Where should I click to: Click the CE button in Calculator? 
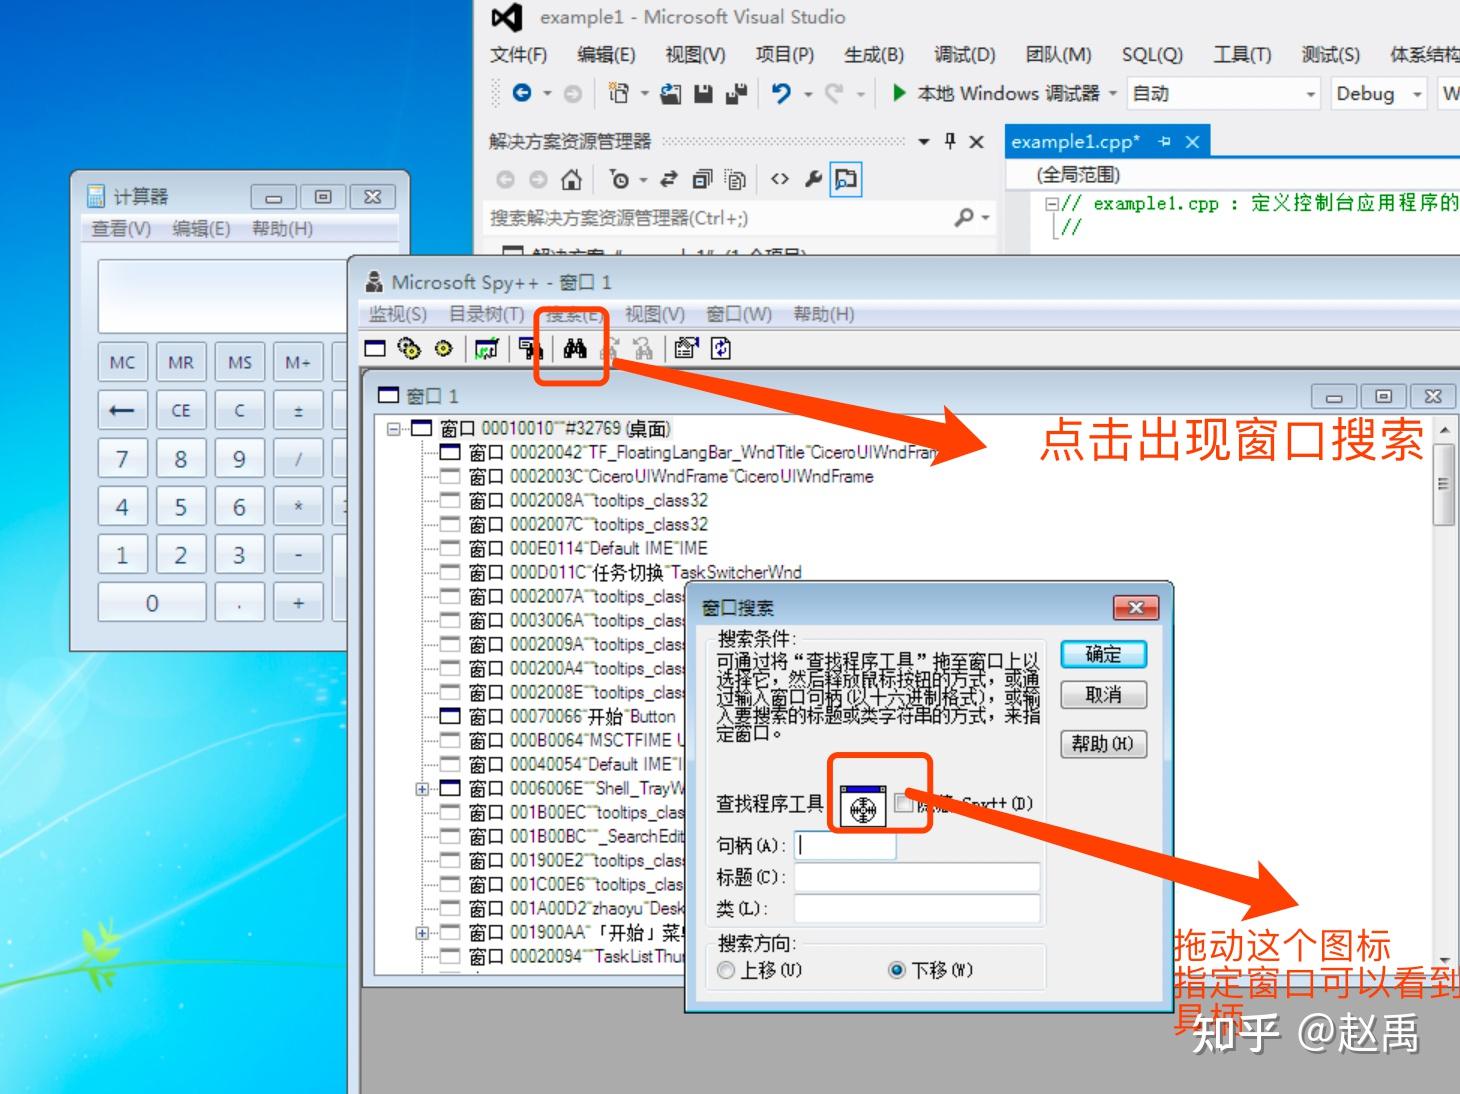181,410
